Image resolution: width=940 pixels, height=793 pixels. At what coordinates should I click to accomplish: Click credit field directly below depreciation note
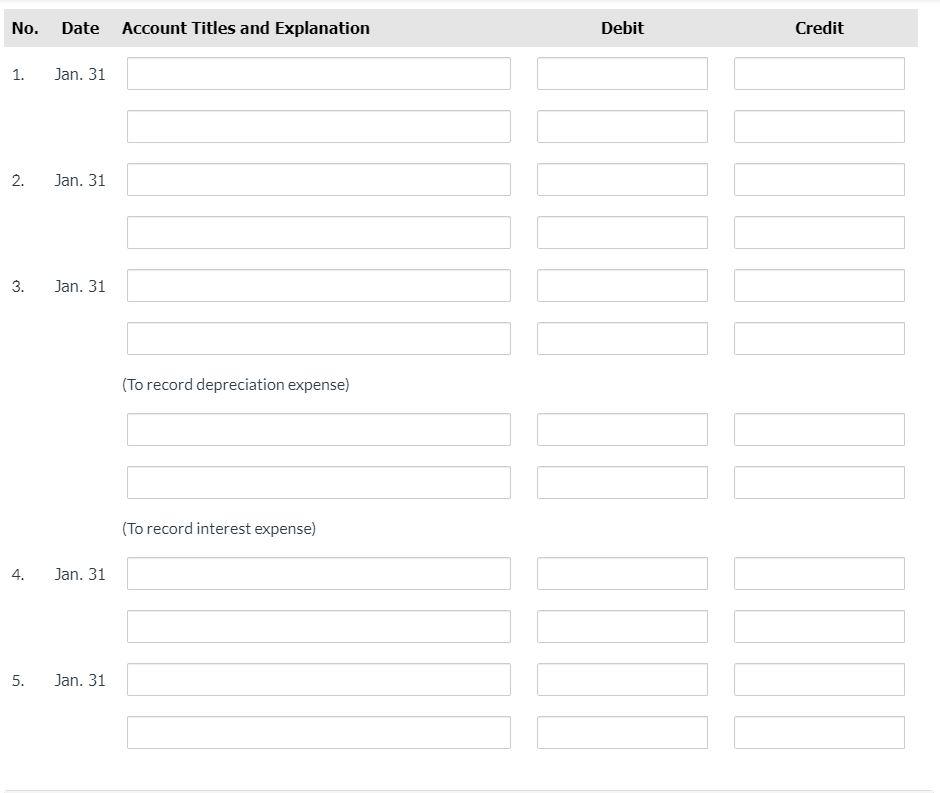(x=819, y=430)
